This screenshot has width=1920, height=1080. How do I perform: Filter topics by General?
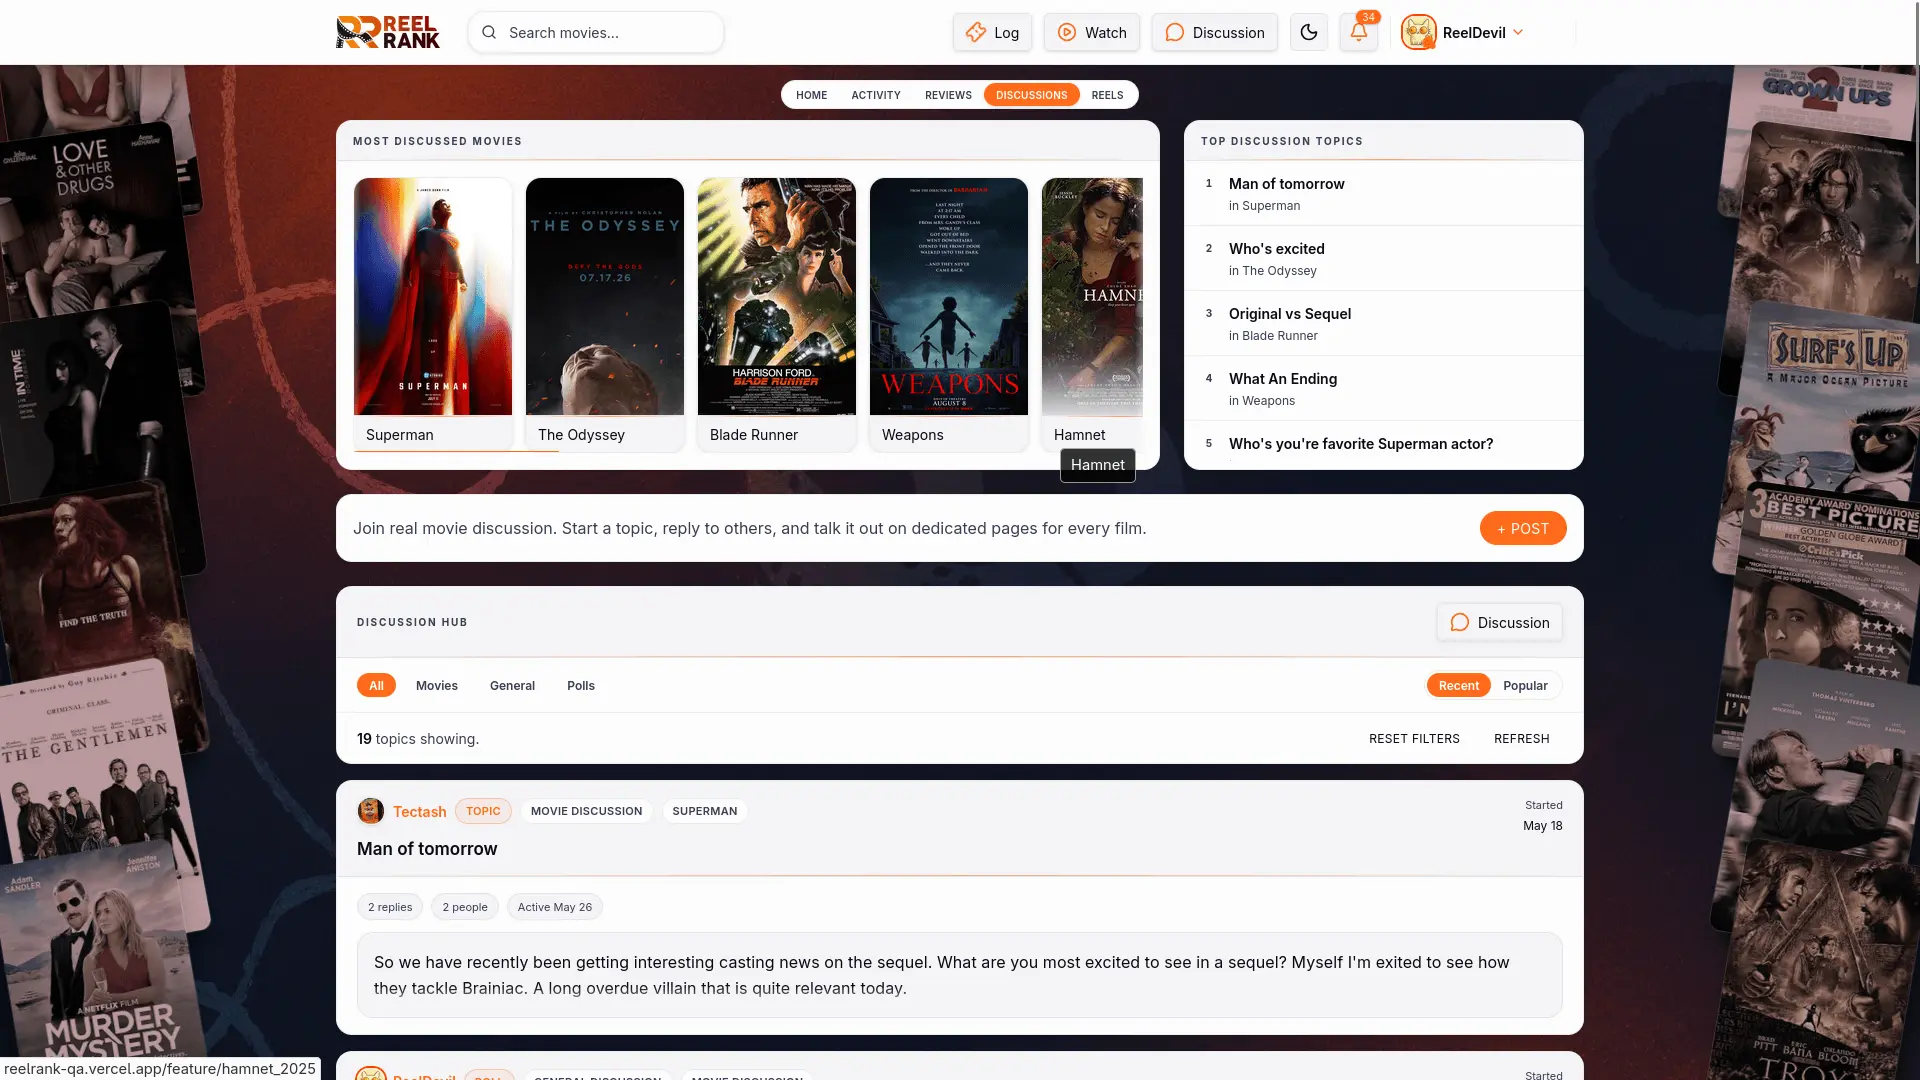point(512,685)
